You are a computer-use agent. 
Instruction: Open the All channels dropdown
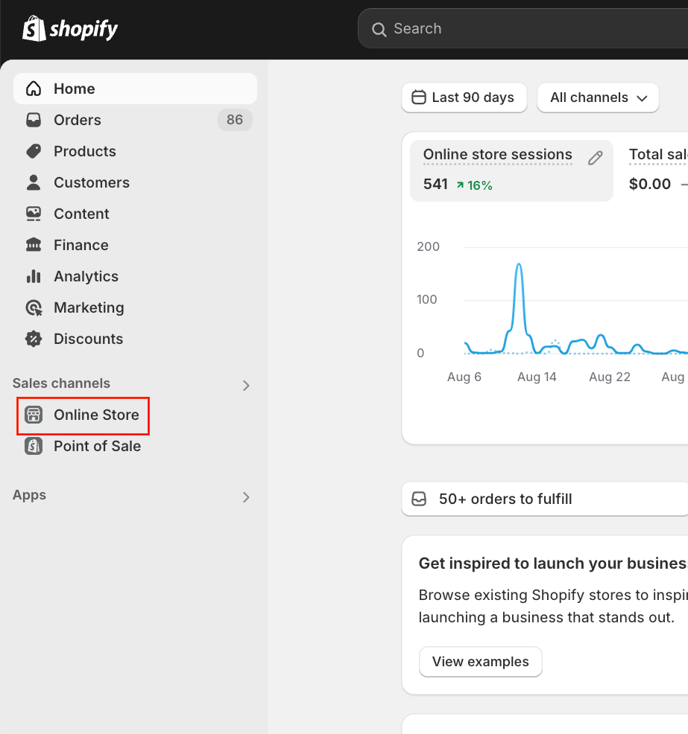(598, 97)
